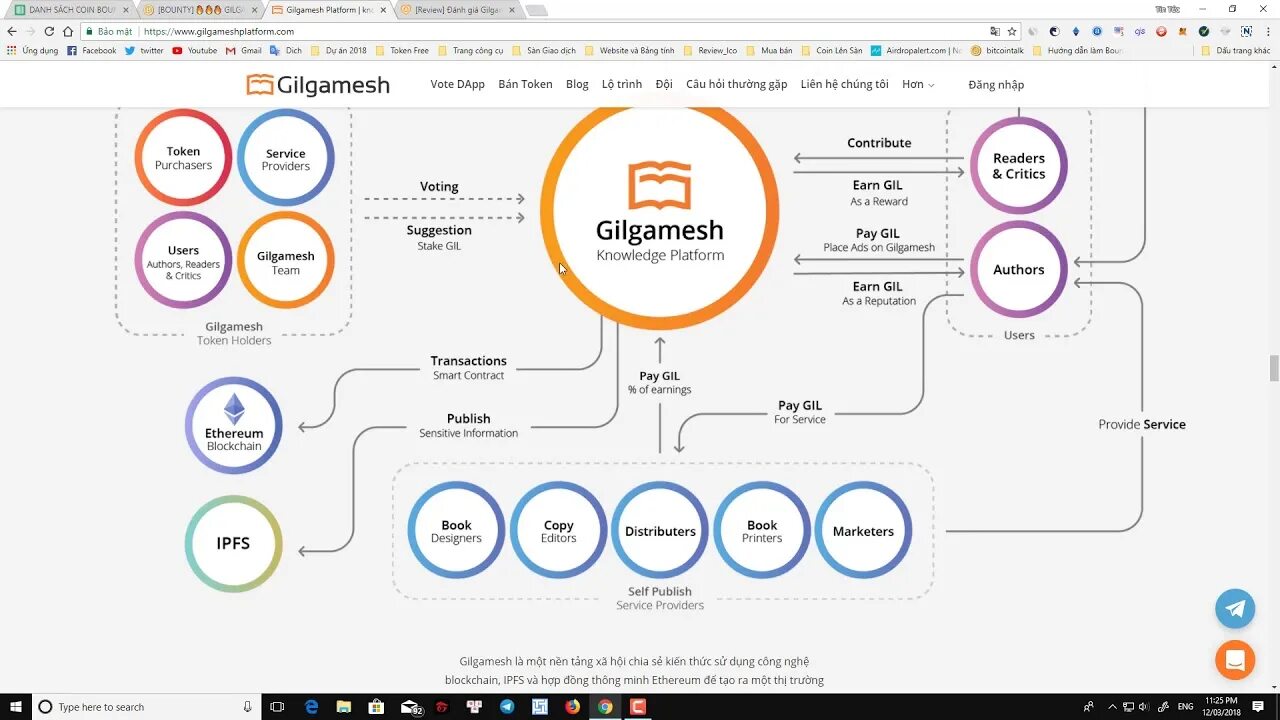The width and height of the screenshot is (1280, 720).
Task: Reload the current page
Action: 49,31
